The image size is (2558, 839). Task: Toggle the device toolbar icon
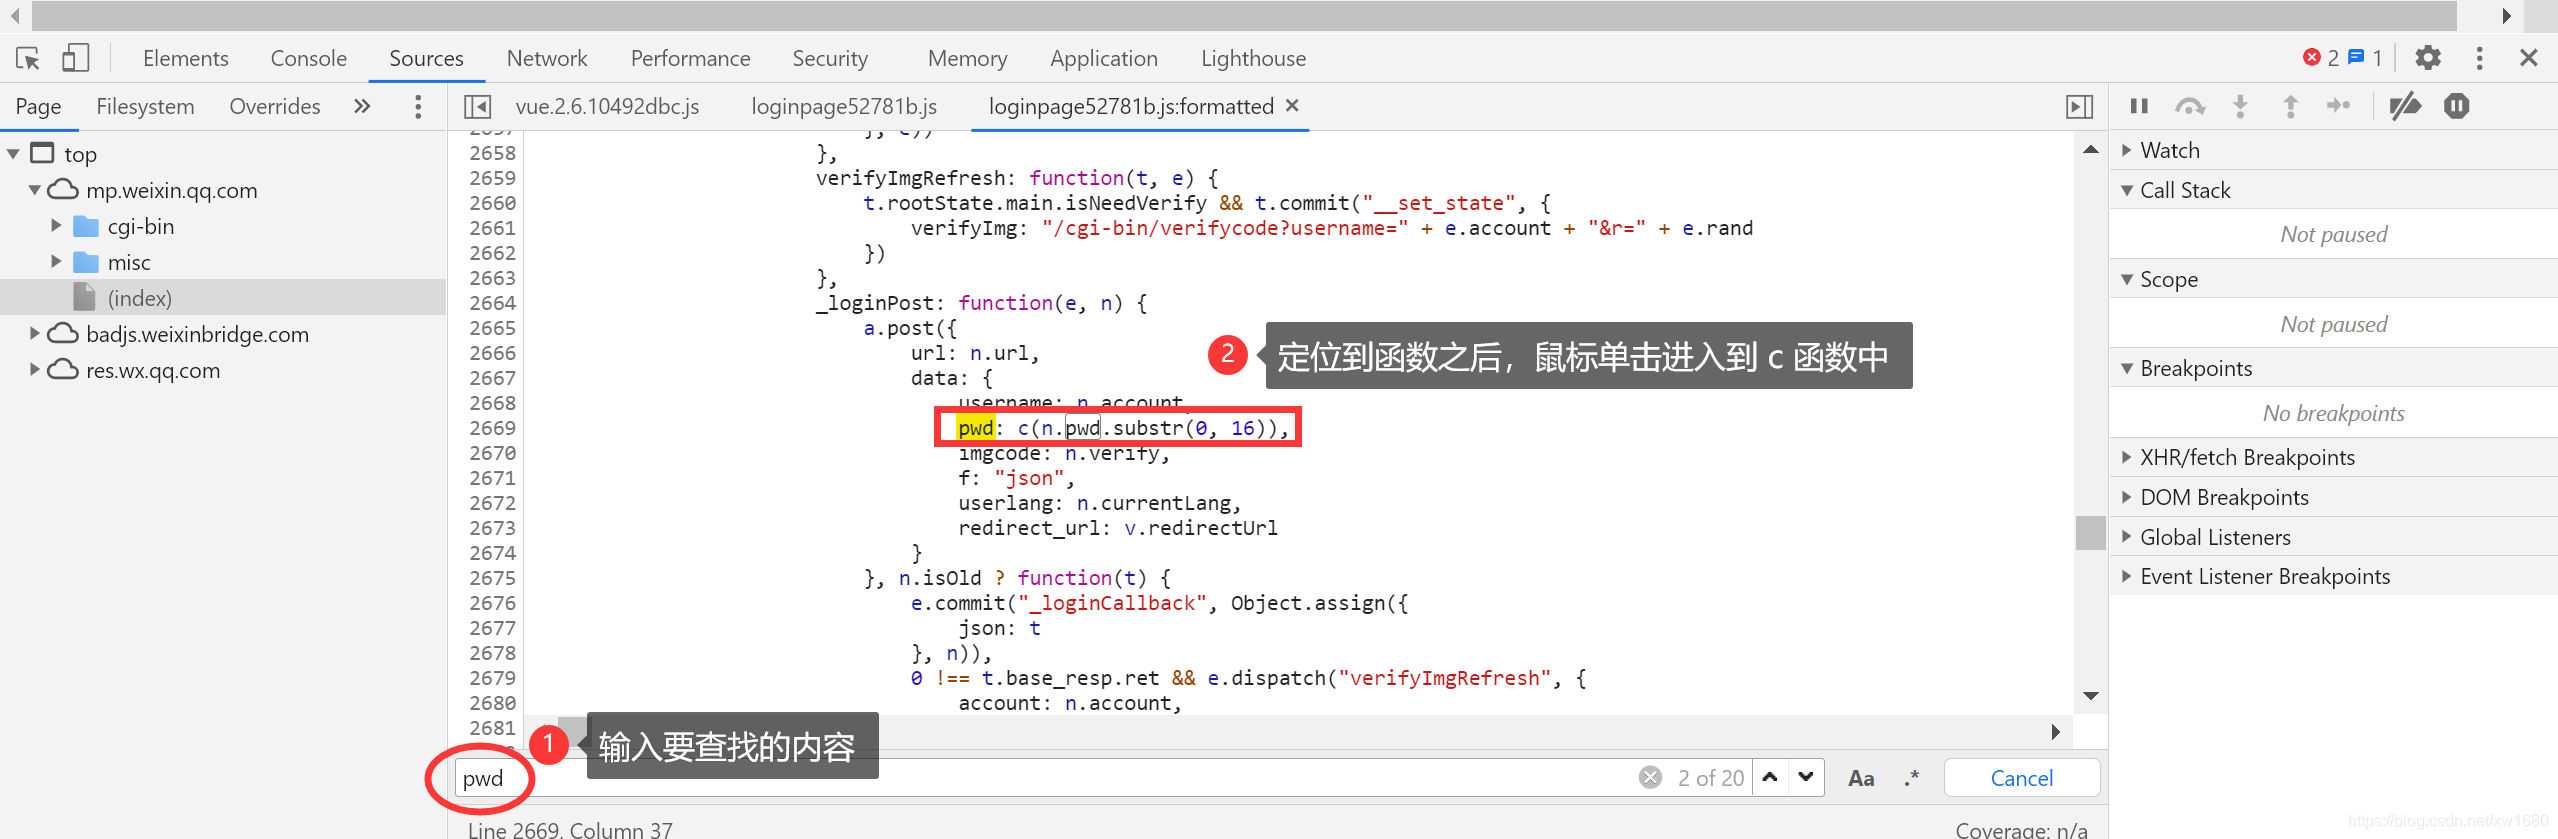coord(75,58)
